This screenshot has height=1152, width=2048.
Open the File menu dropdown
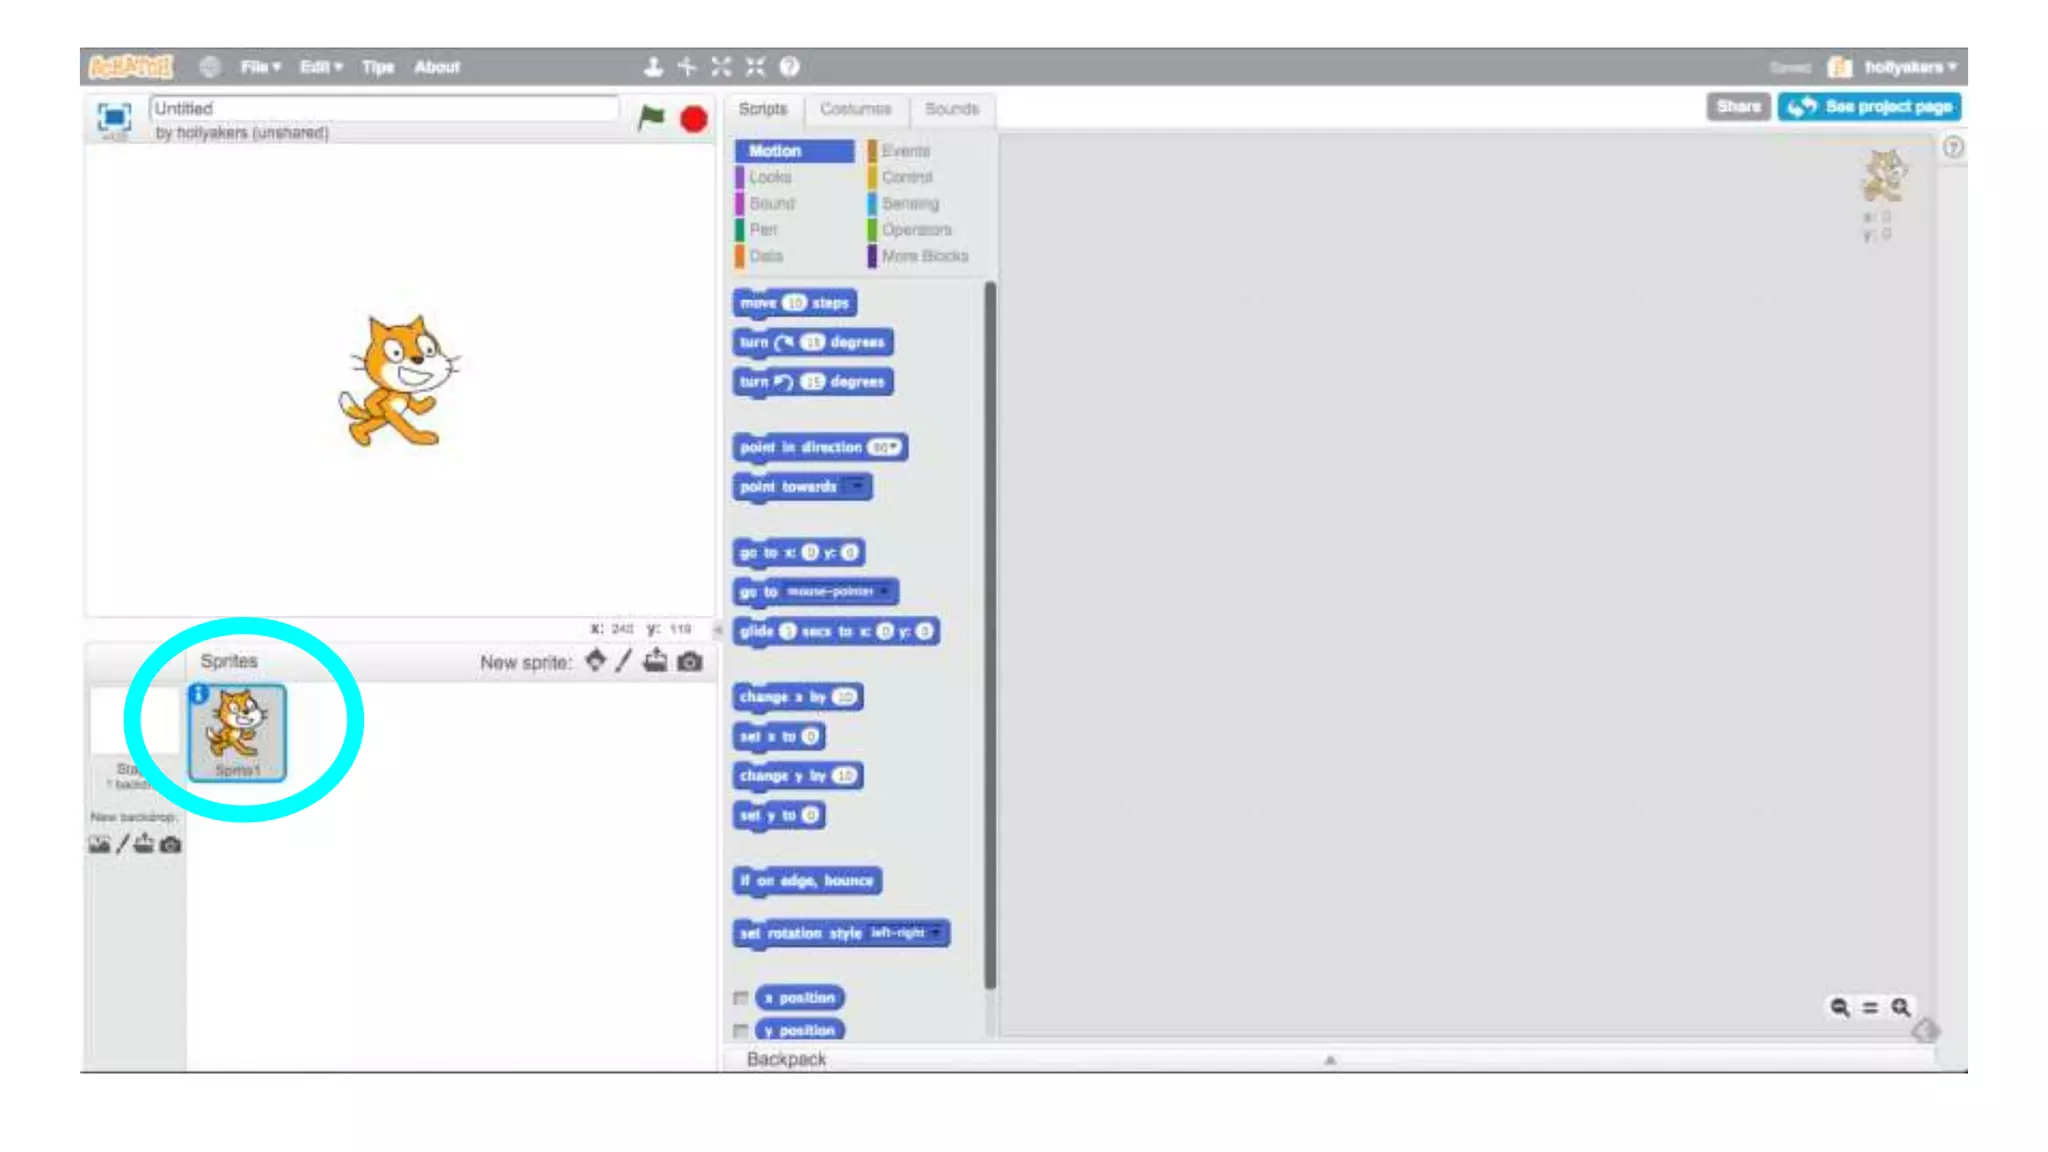(259, 67)
